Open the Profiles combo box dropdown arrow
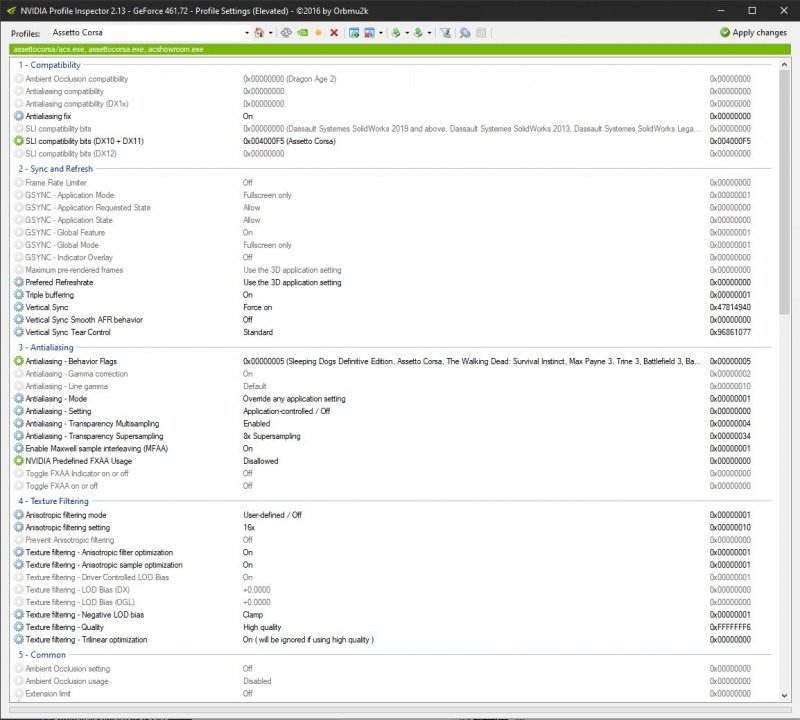 pyautogui.click(x=247, y=33)
